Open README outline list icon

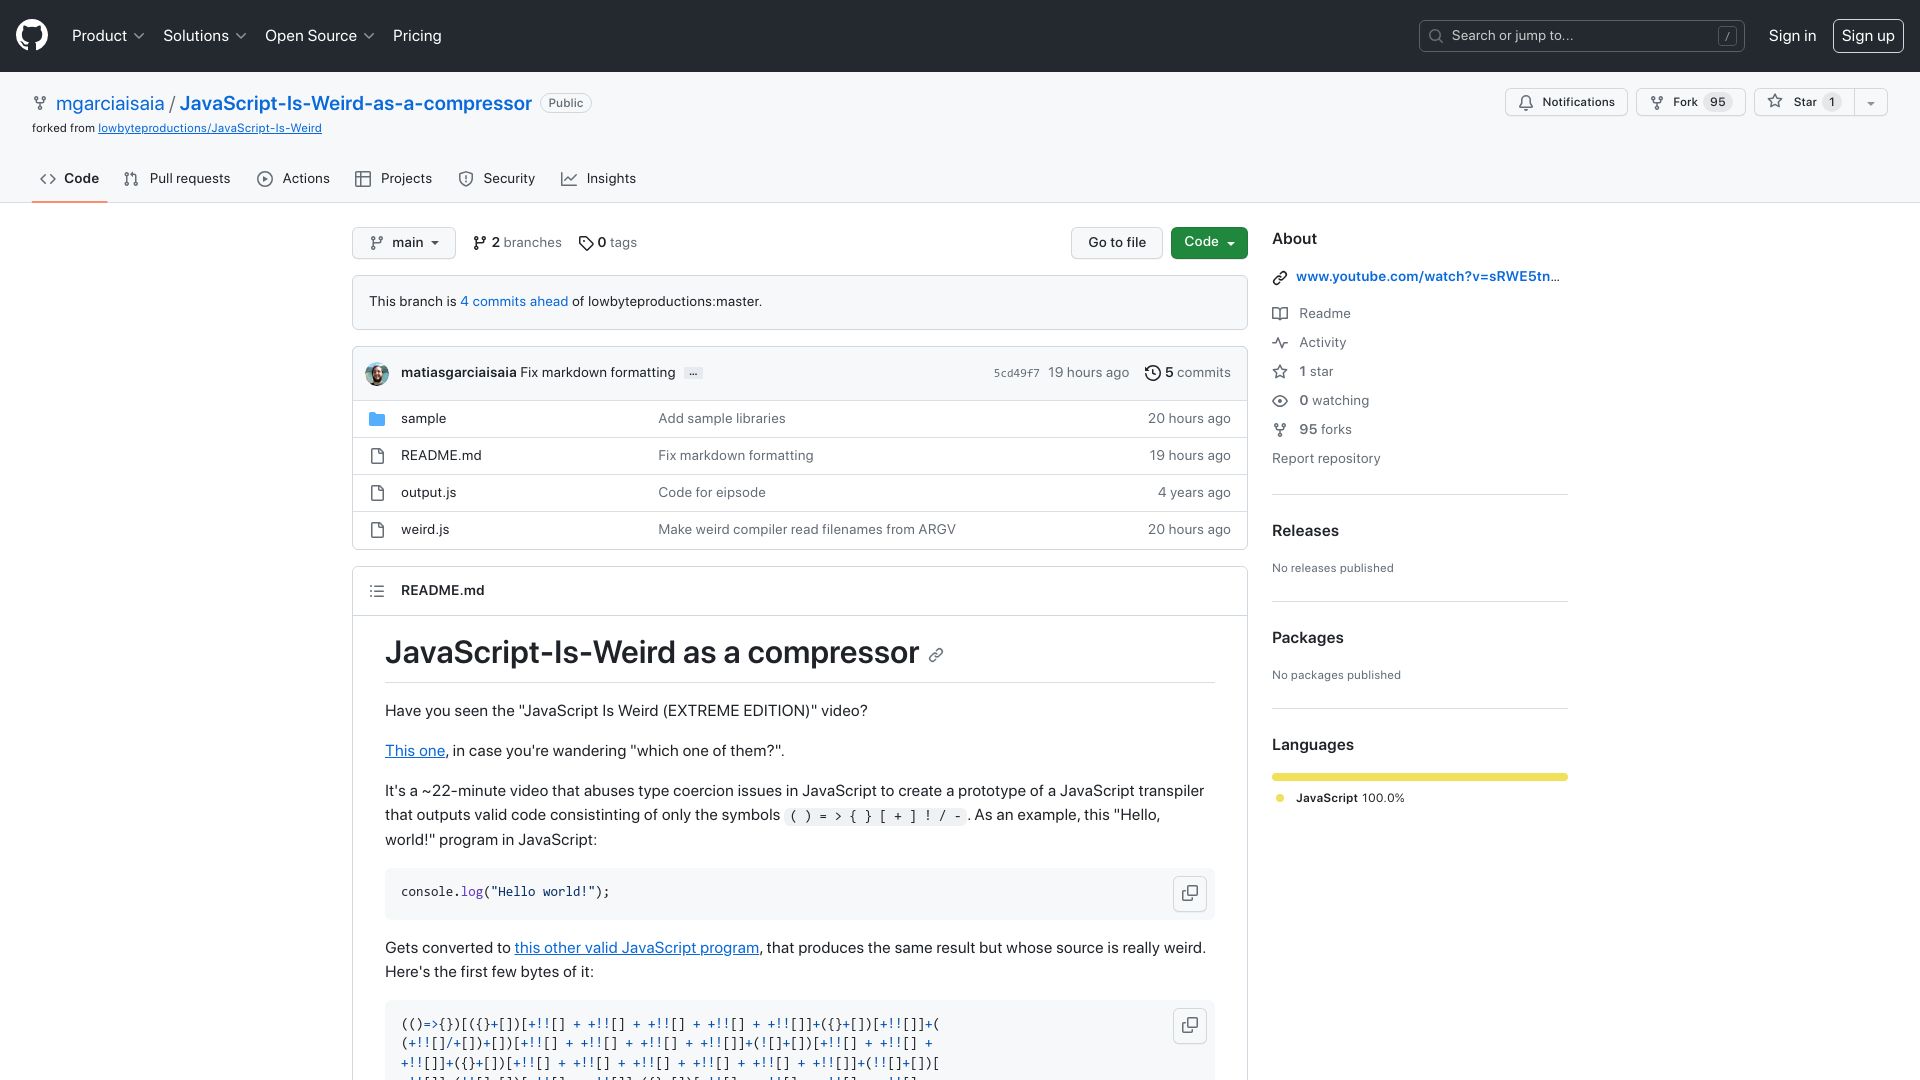[x=377, y=591]
